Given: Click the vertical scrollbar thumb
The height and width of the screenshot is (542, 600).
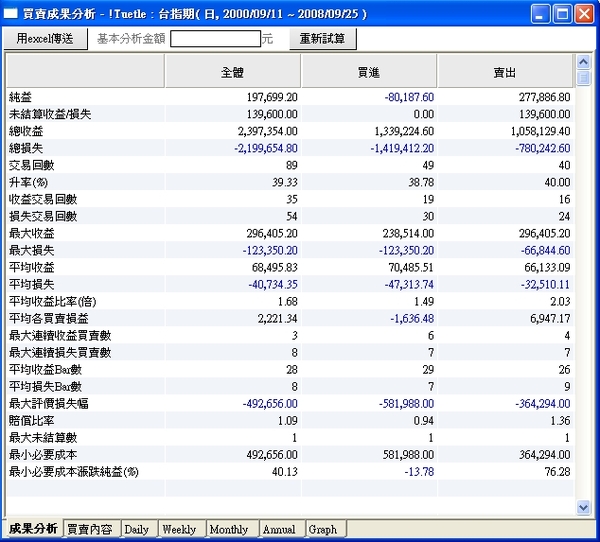Looking at the screenshot, I should point(583,78).
